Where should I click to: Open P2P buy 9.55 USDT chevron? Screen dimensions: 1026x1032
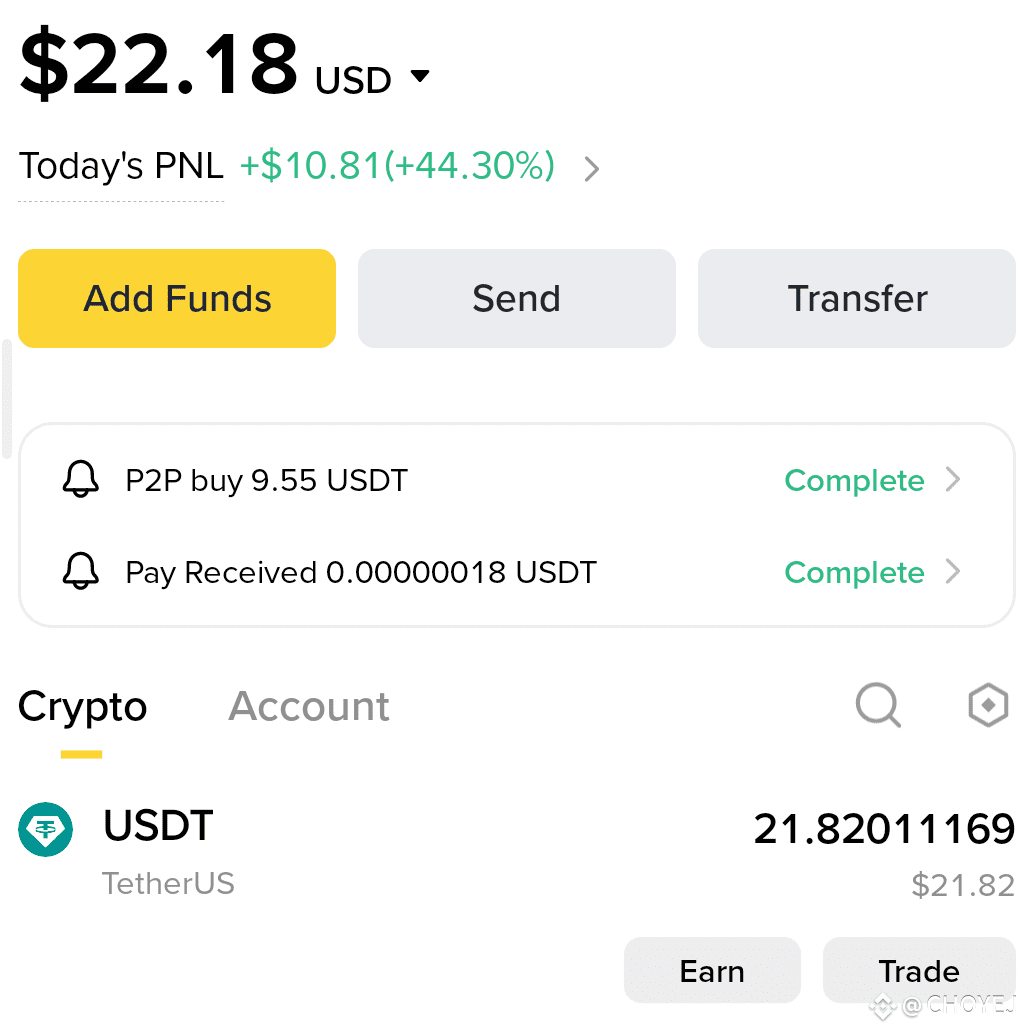click(953, 479)
